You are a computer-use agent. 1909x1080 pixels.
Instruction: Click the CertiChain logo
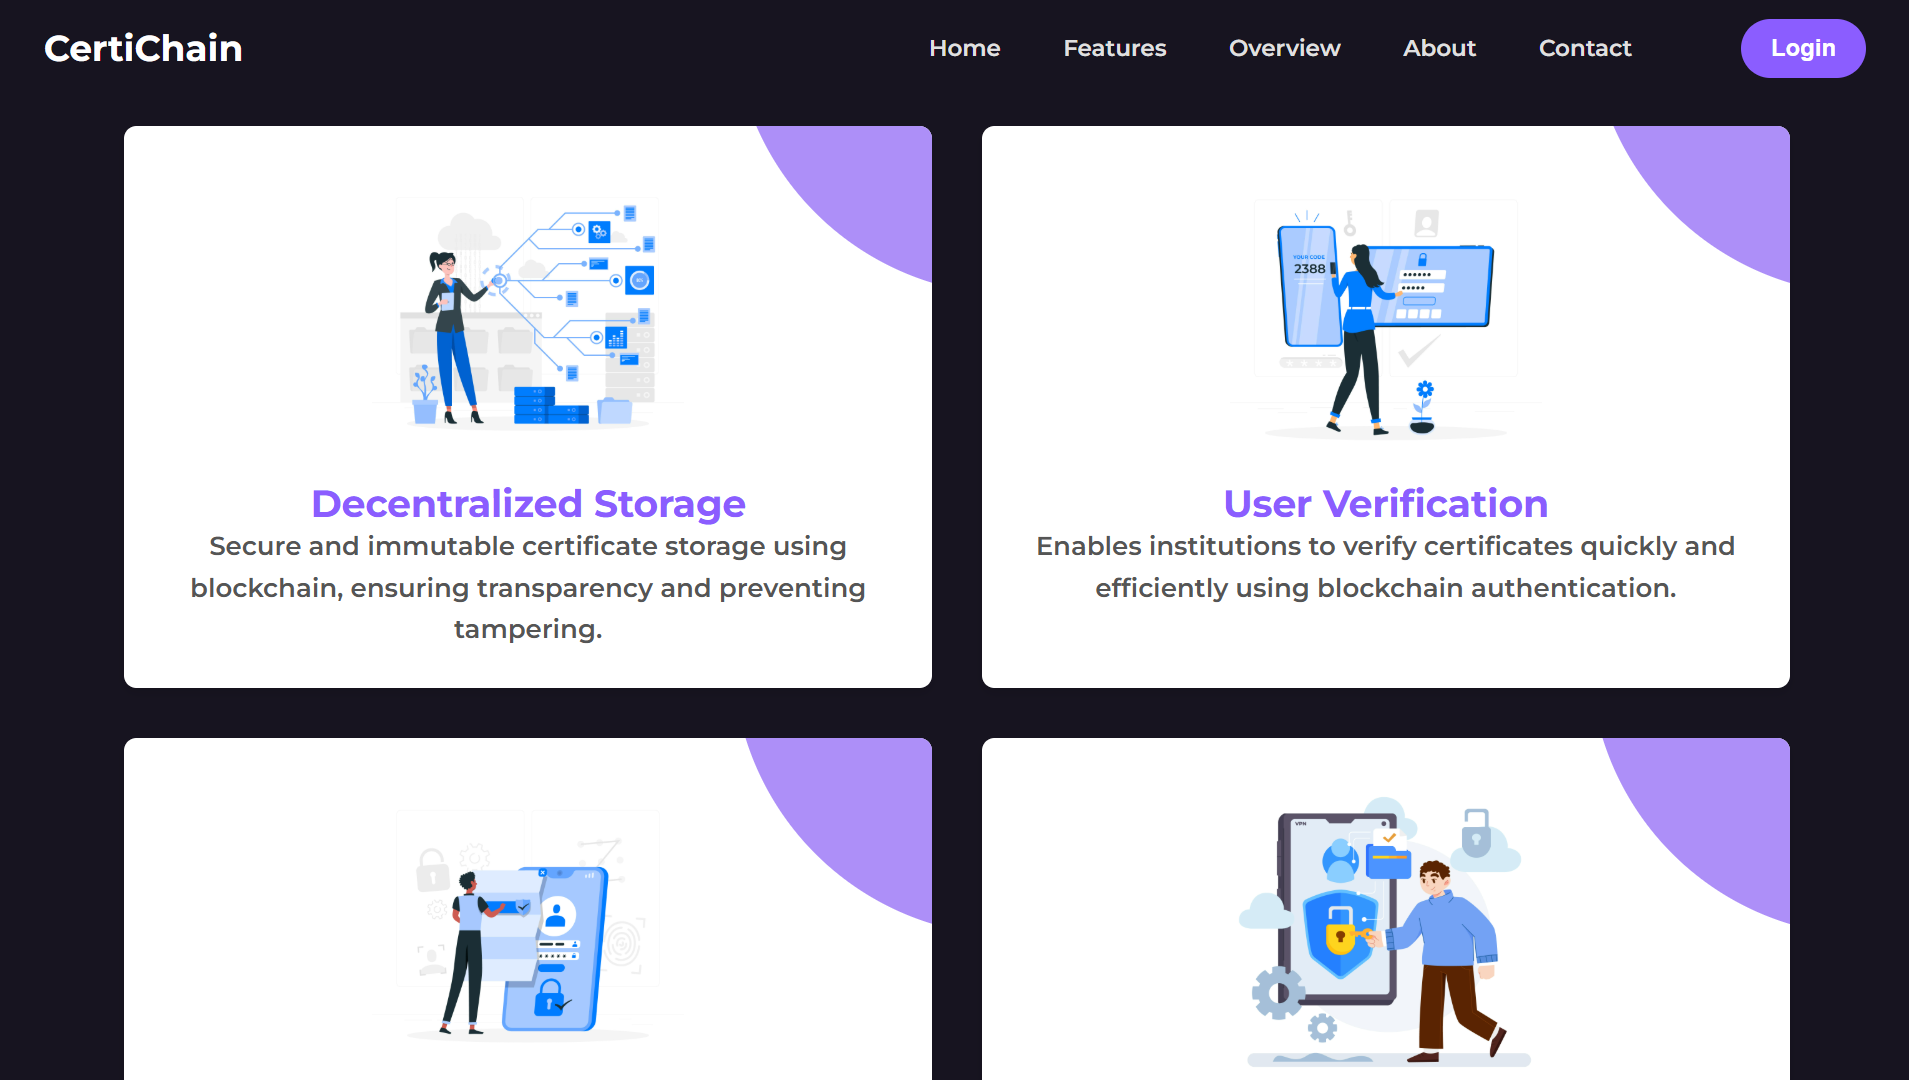143,48
